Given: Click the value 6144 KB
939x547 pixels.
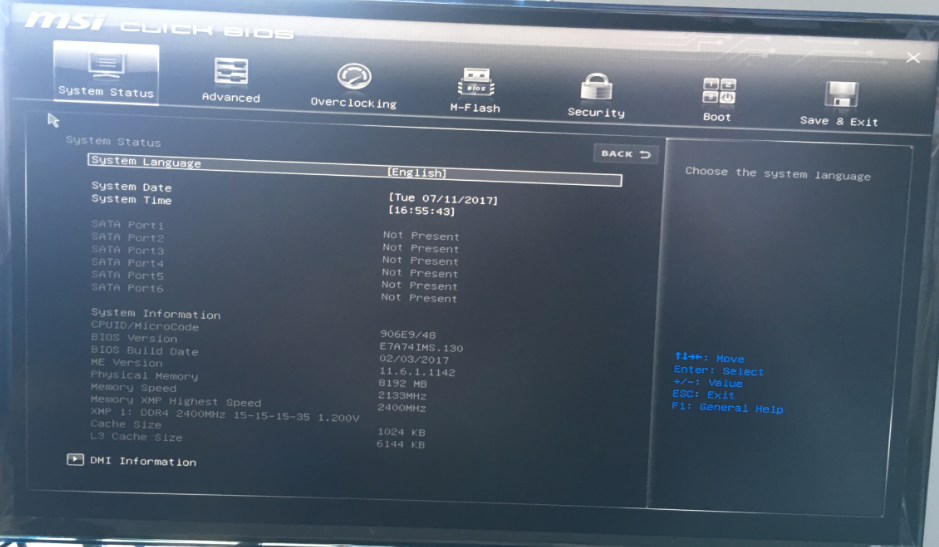Looking at the screenshot, I should click(401, 444).
